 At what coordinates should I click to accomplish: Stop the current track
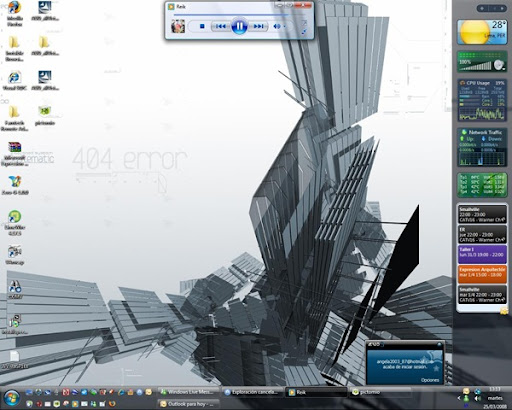(202, 26)
